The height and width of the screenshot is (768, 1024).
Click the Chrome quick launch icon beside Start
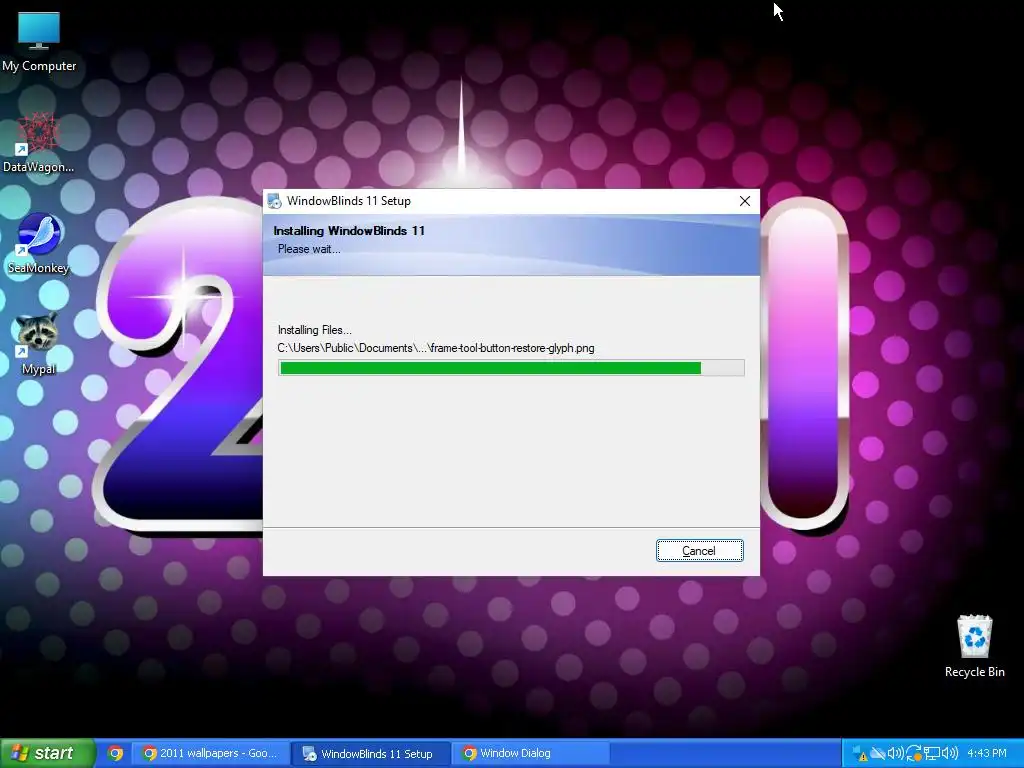115,753
